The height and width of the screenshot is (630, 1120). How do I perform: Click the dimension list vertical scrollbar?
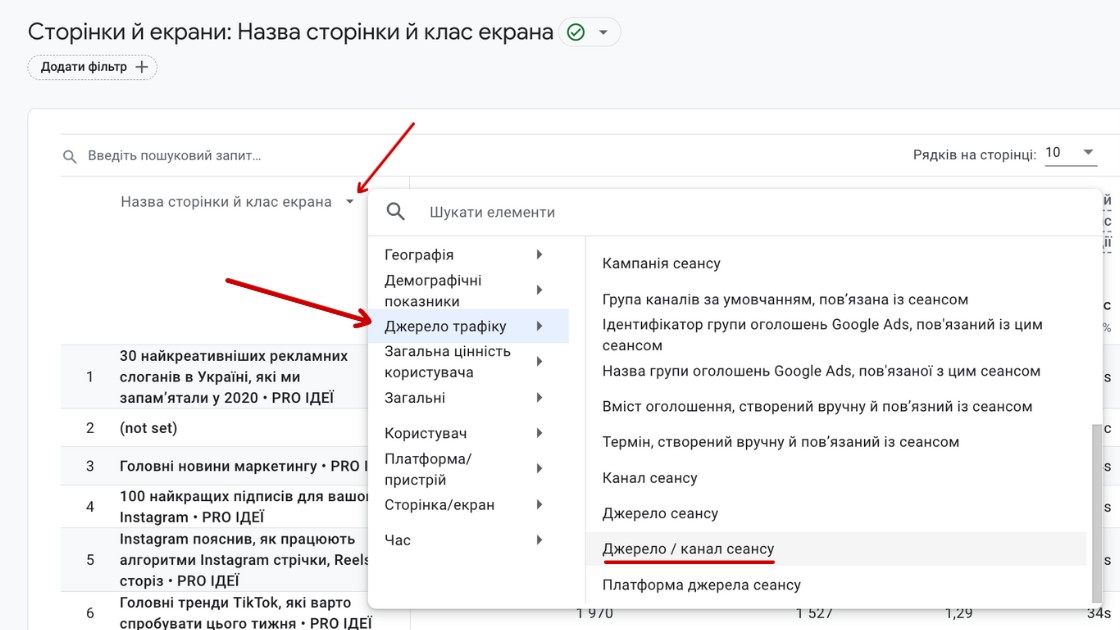1096,513
